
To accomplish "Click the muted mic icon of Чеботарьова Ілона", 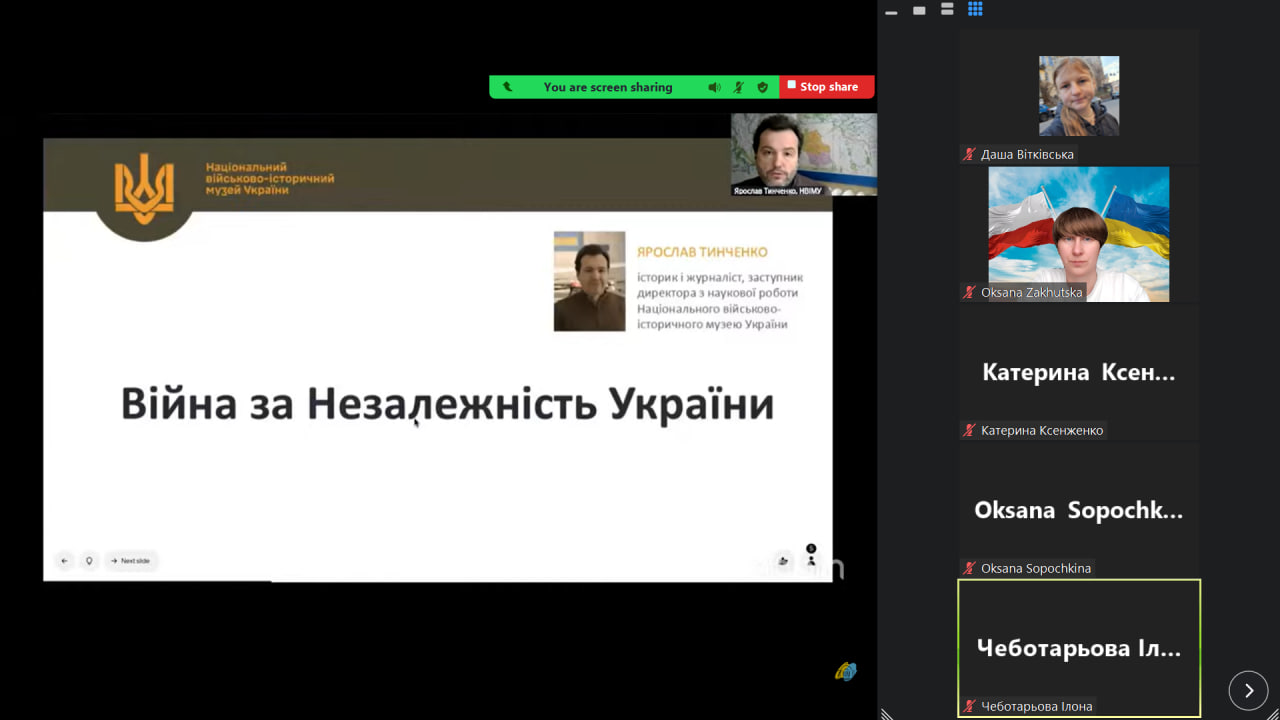I will (x=969, y=706).
